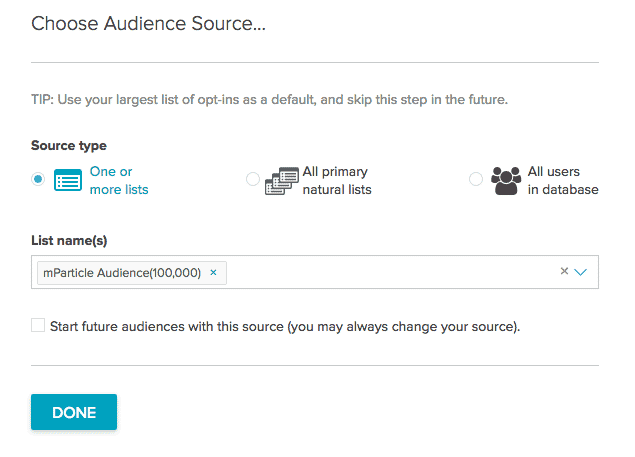635x457 pixels.
Task: Click the 'List name(s)' field label
Action: coord(71,239)
